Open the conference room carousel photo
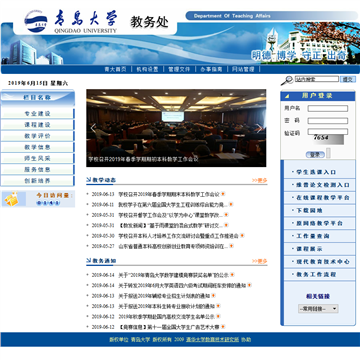 click(x=176, y=128)
